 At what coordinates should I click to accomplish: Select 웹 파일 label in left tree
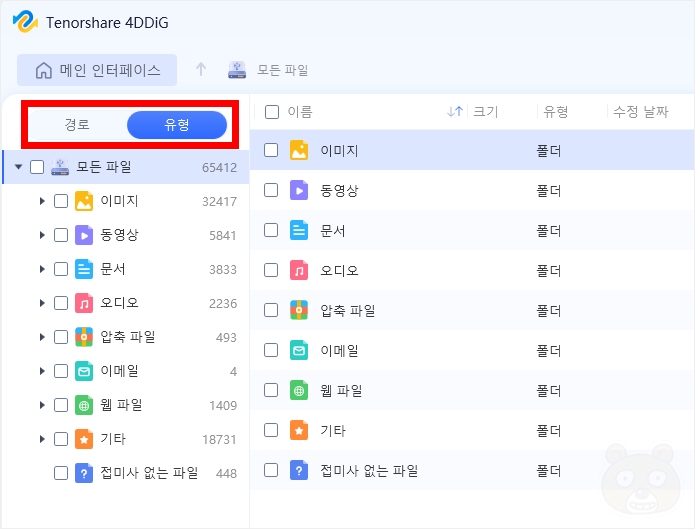(121, 405)
